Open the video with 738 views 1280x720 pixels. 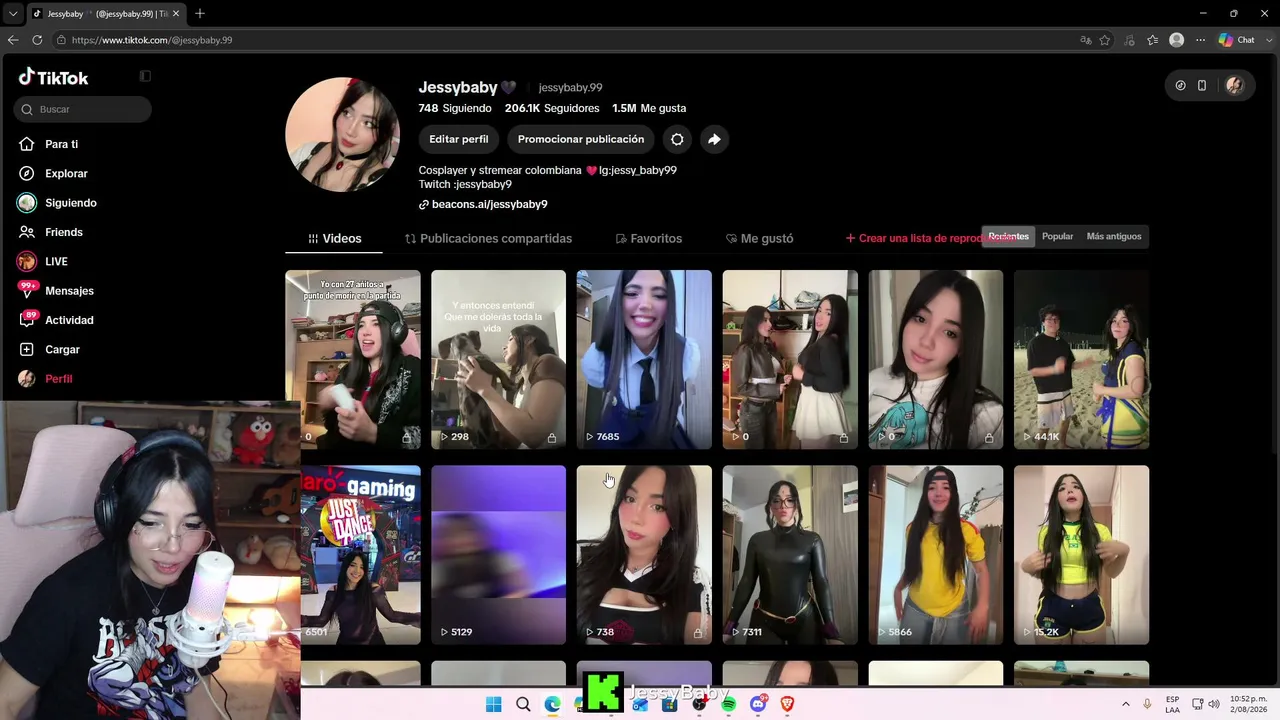pyautogui.click(x=644, y=555)
